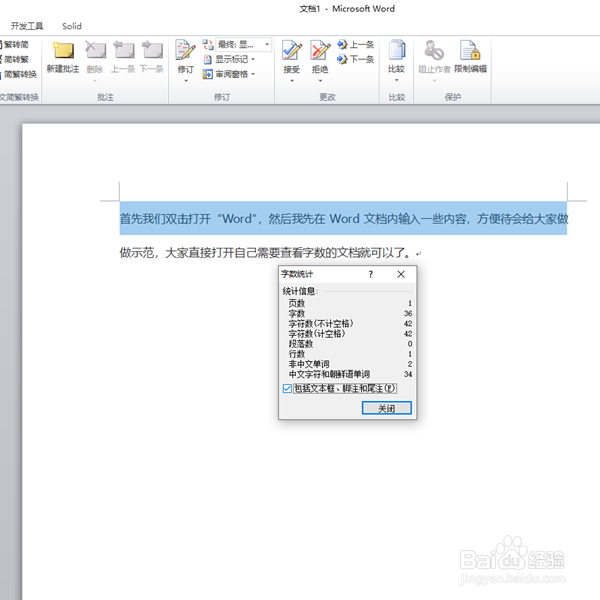
Task: Expand the arrow under 拒绝 button
Action: point(320,81)
